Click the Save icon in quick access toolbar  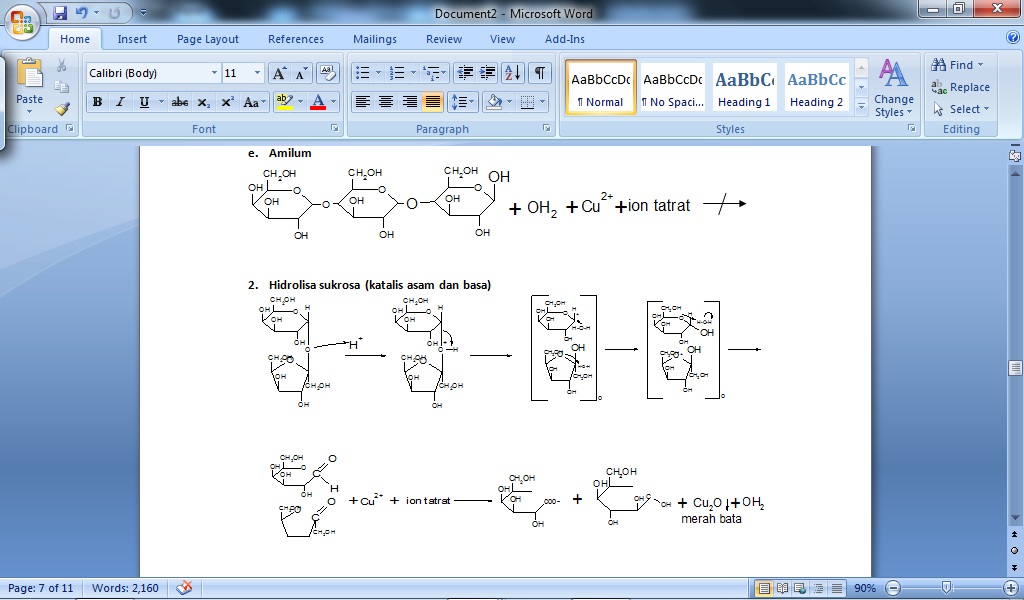(60, 12)
